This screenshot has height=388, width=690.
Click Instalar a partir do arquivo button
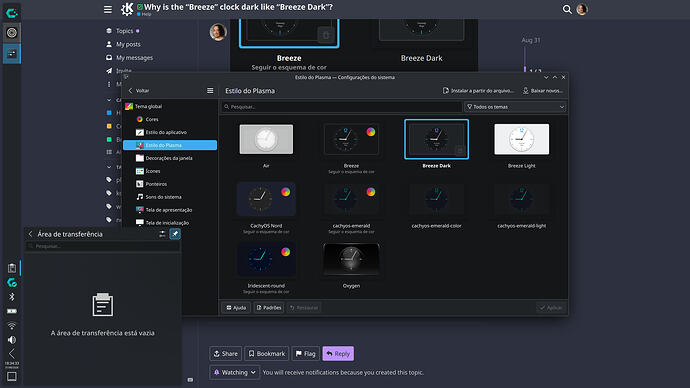478,91
